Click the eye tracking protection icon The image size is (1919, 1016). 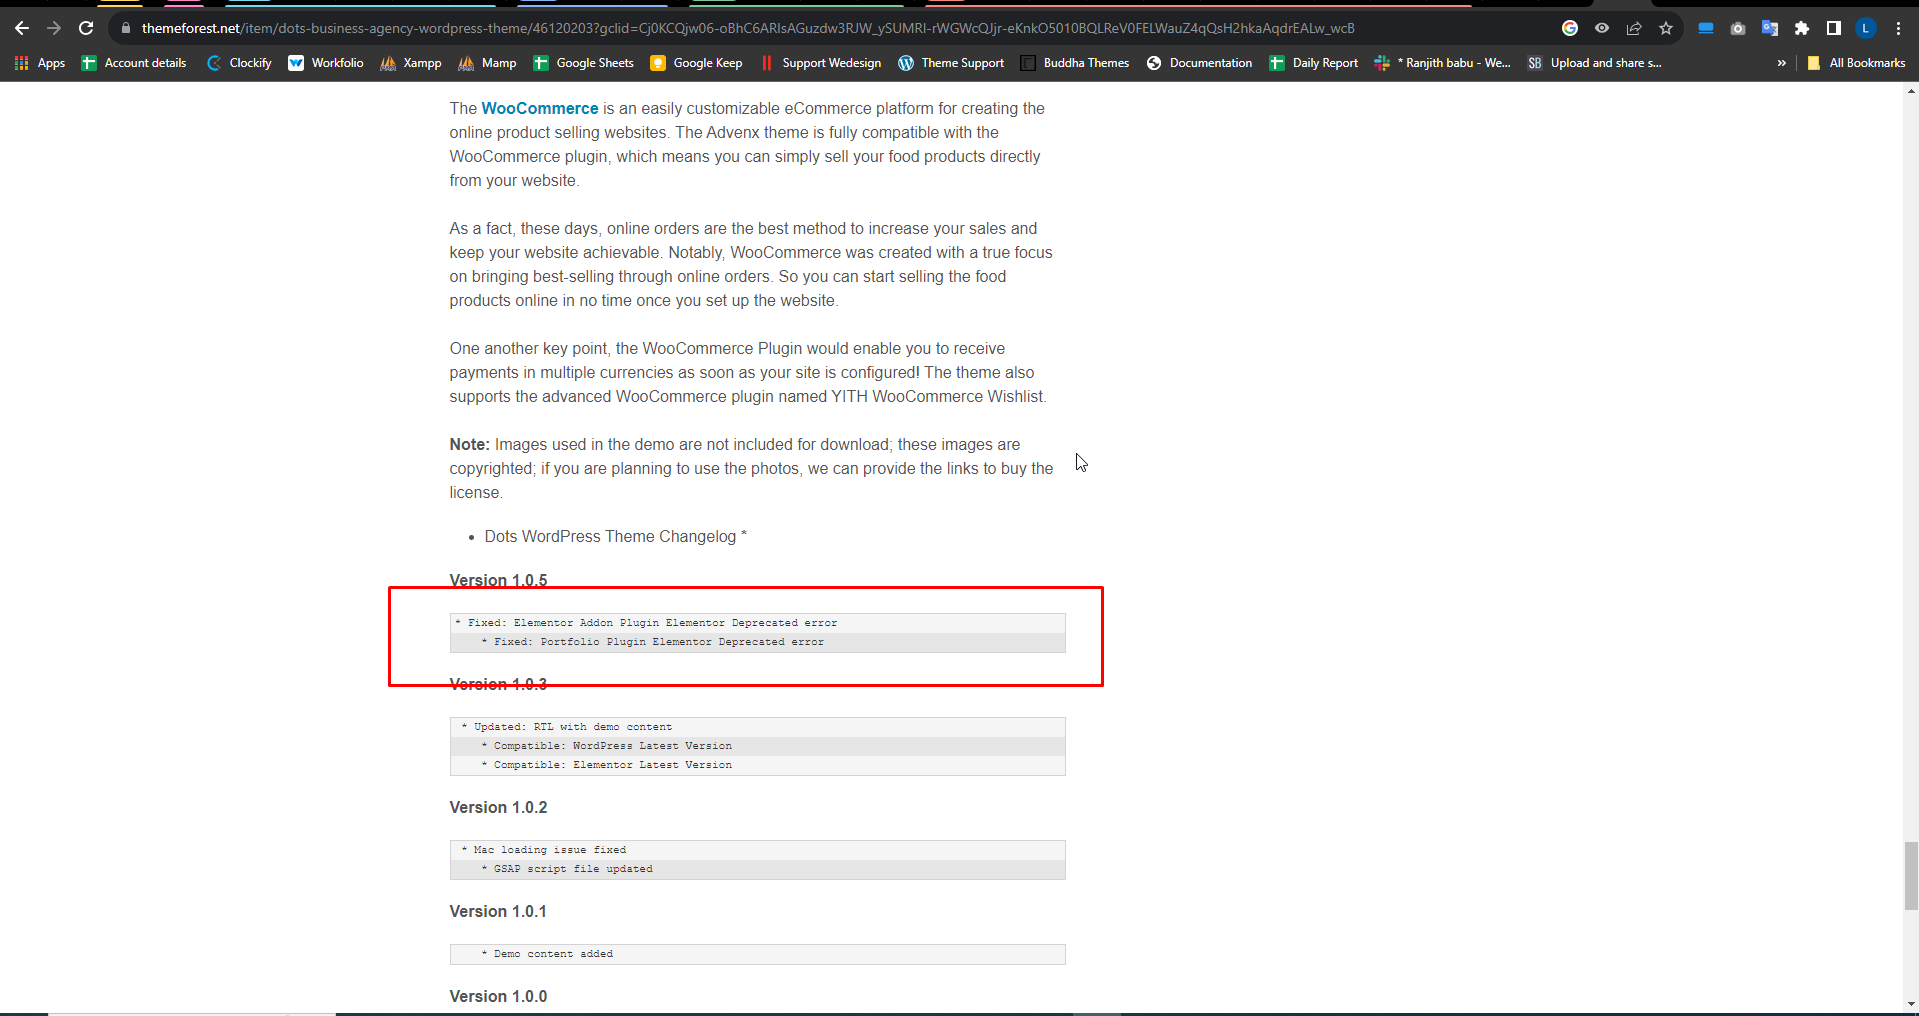pos(1602,28)
